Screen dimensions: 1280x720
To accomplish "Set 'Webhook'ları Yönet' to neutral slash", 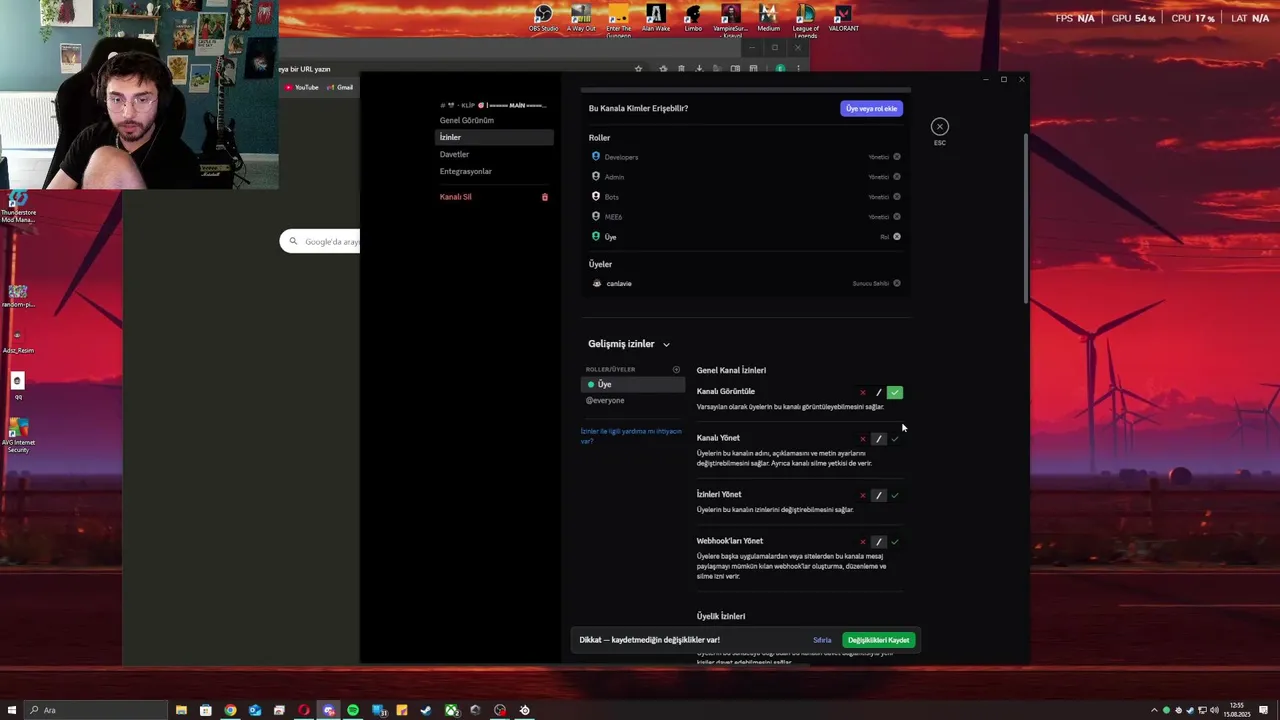I will coord(879,542).
